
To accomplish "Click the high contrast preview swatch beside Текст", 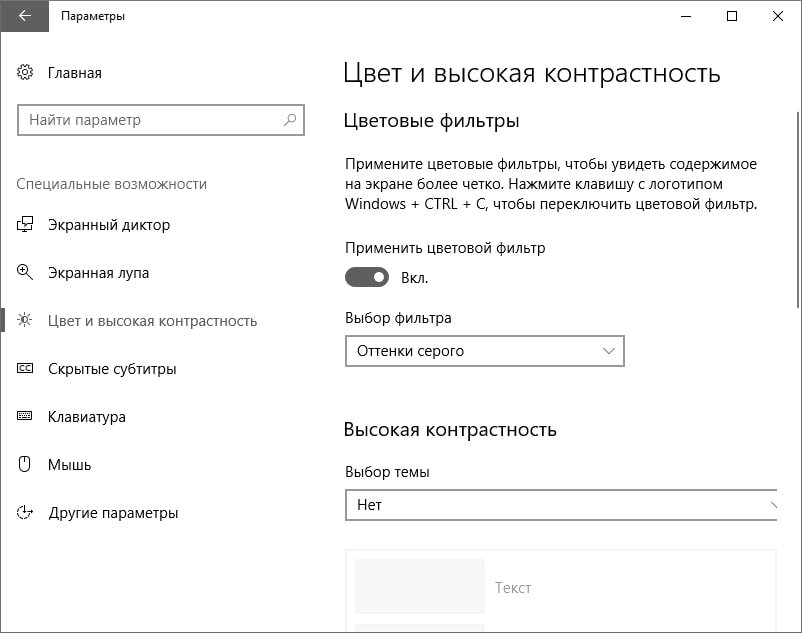I will click(420, 586).
